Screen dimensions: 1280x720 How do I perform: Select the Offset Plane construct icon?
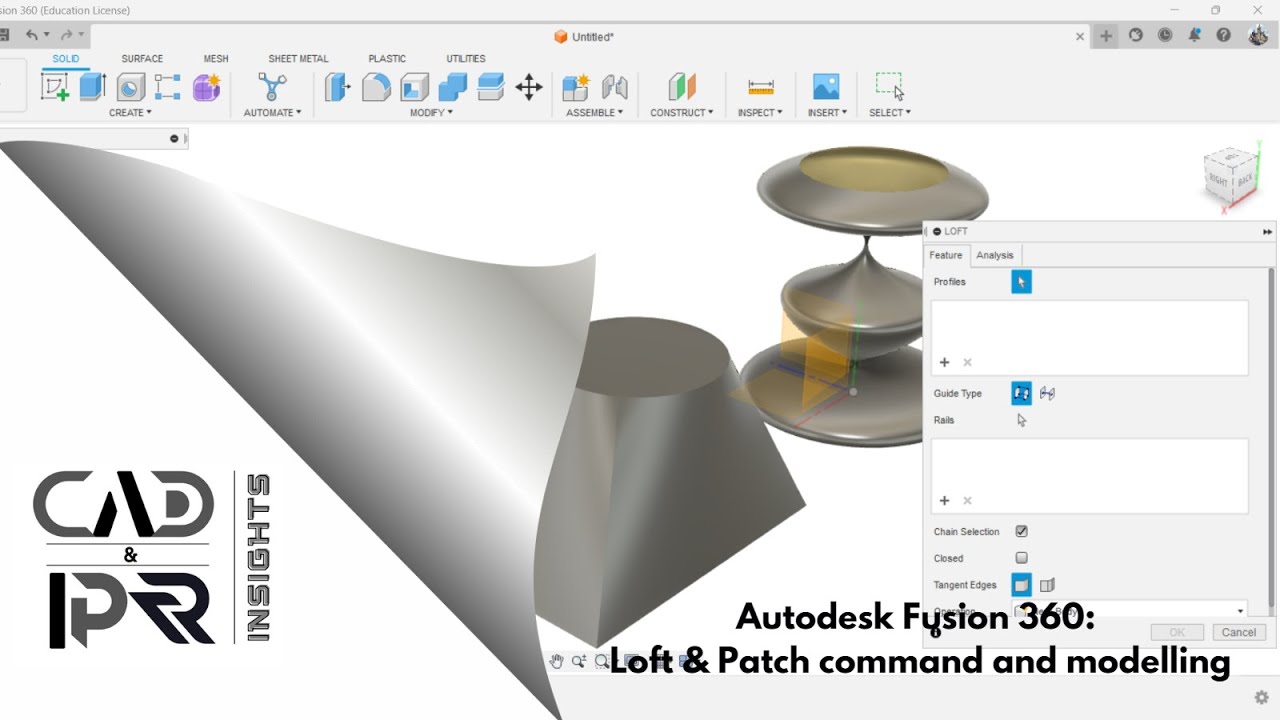pyautogui.click(x=682, y=87)
